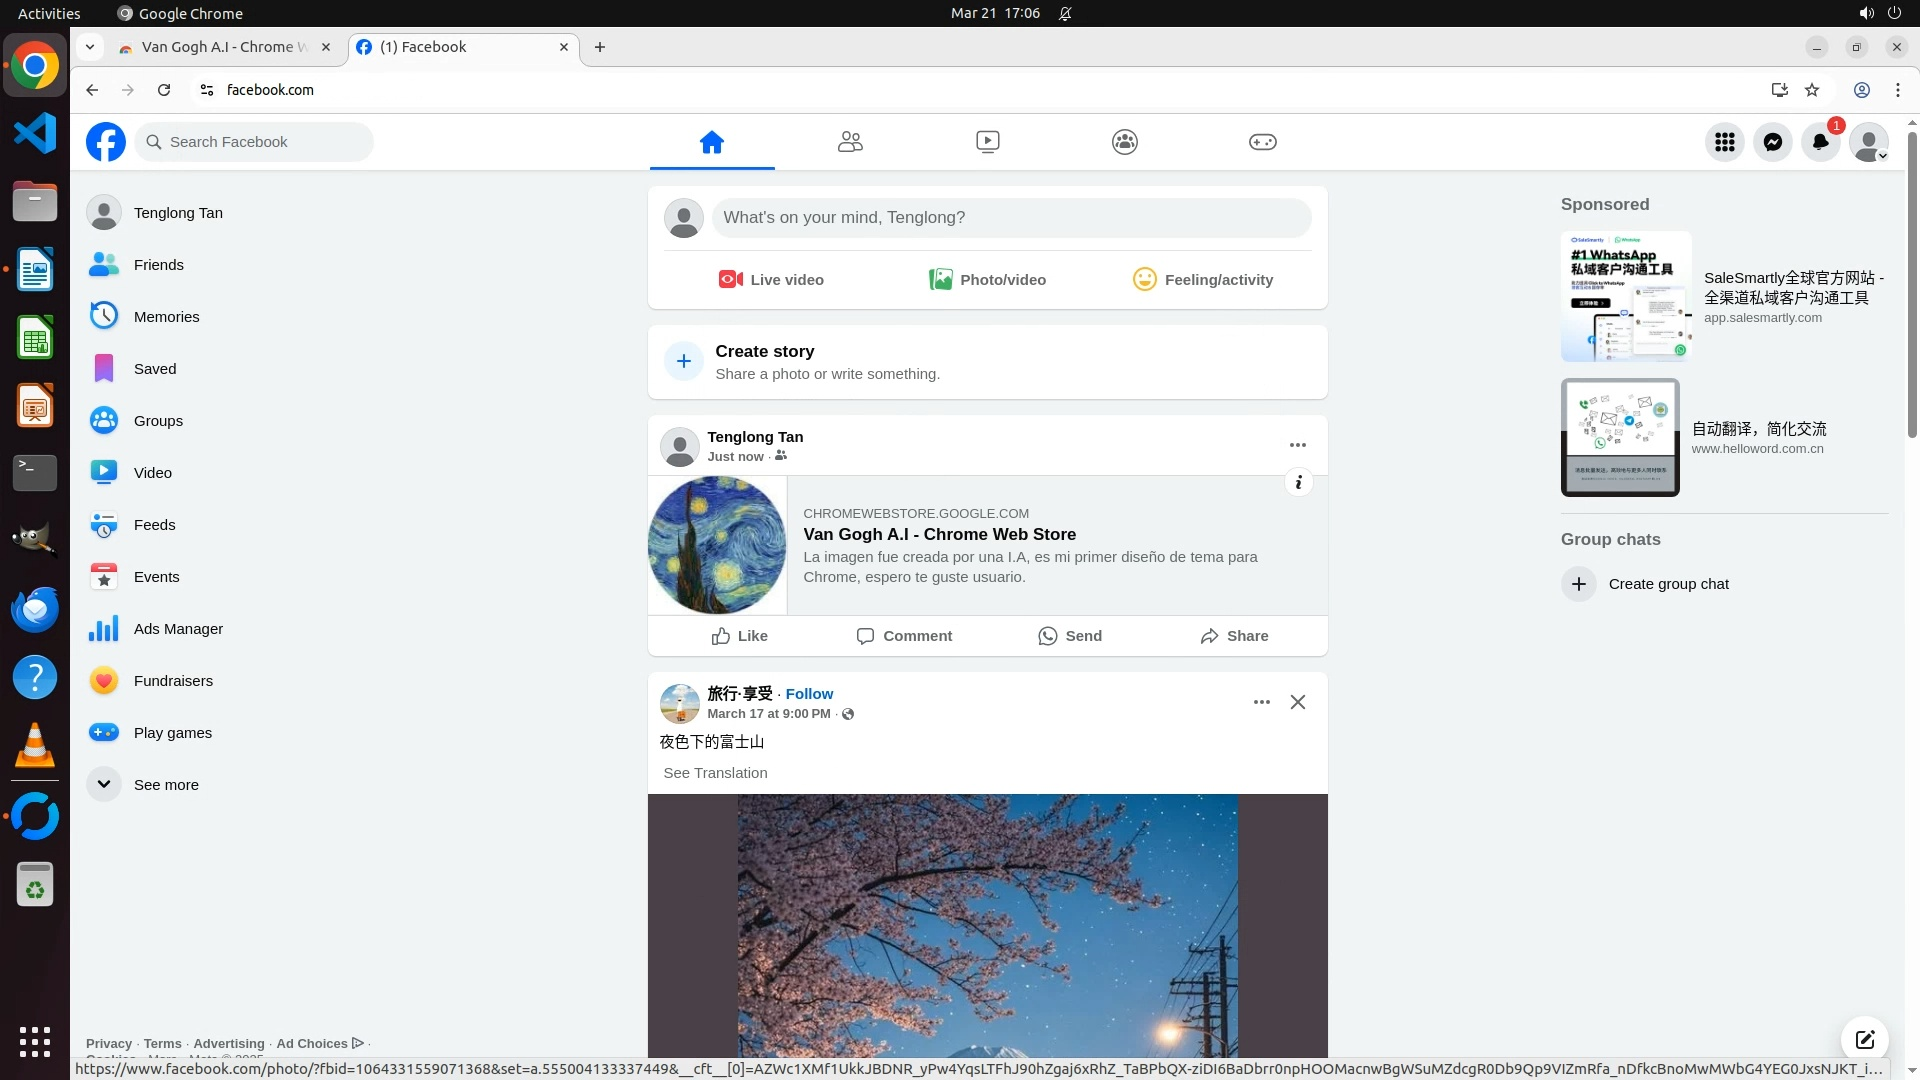Go to the Gaming tab icon
1920x1080 pixels.
coord(1262,142)
